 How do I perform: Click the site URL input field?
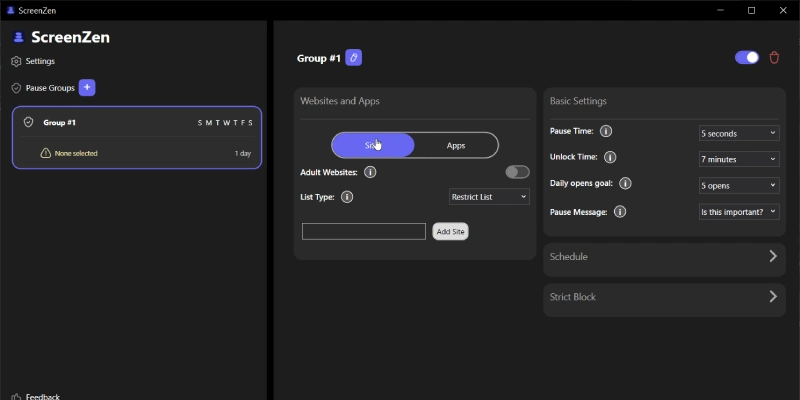[x=364, y=231]
